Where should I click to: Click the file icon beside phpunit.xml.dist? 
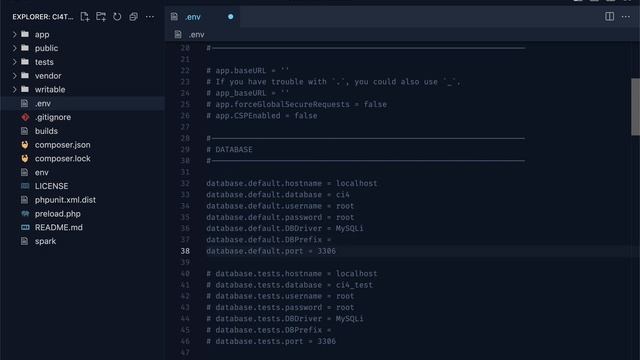click(24, 200)
